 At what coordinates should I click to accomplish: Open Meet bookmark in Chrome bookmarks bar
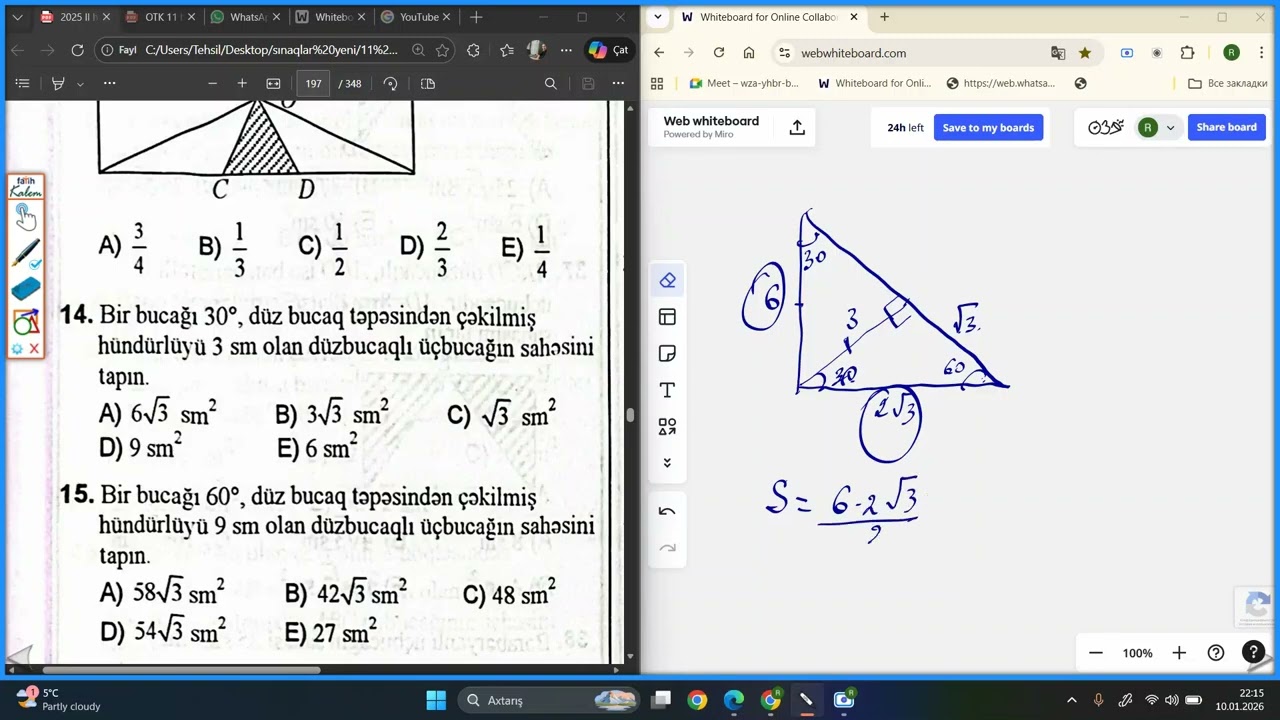(744, 83)
